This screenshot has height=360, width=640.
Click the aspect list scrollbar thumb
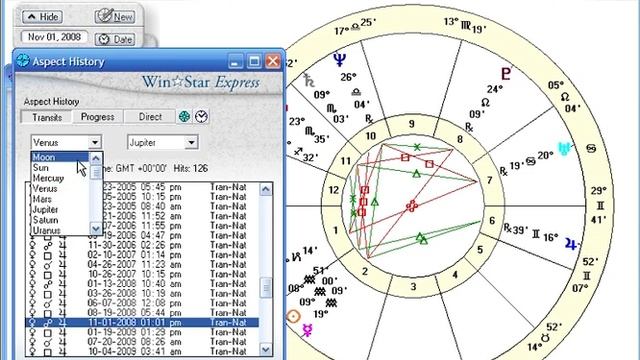[x=266, y=288]
